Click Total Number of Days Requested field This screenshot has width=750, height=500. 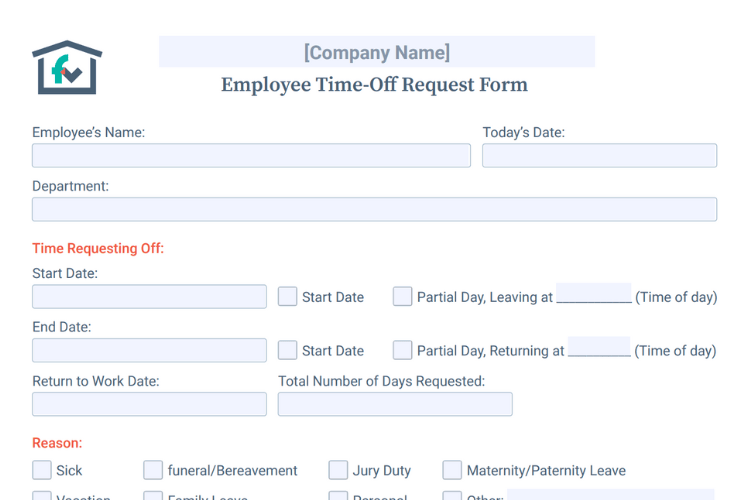point(395,404)
